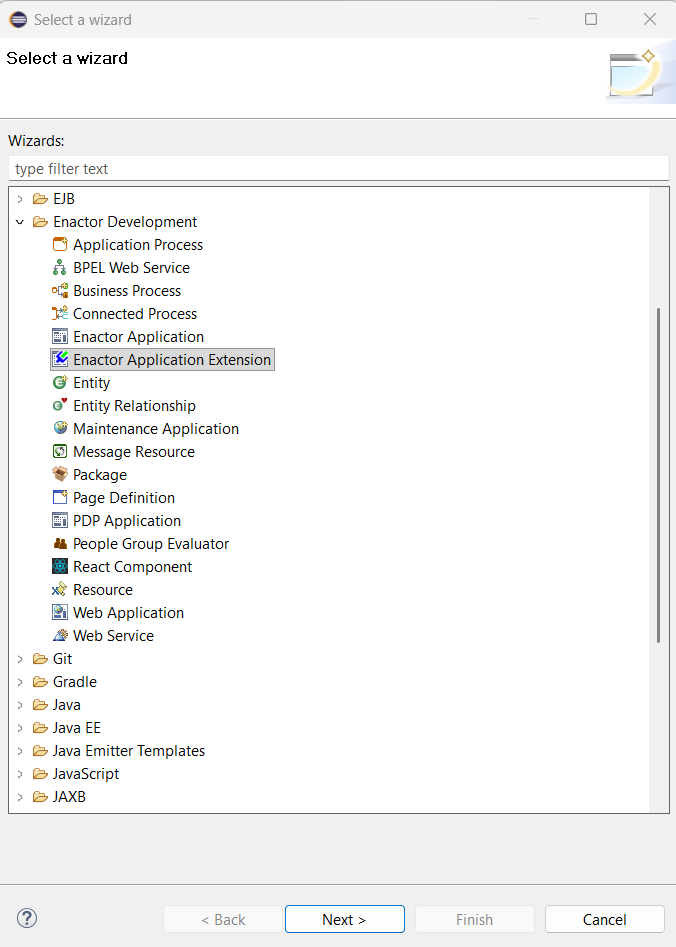Click the disabled Finish button
The image size is (676, 947).
click(x=474, y=919)
